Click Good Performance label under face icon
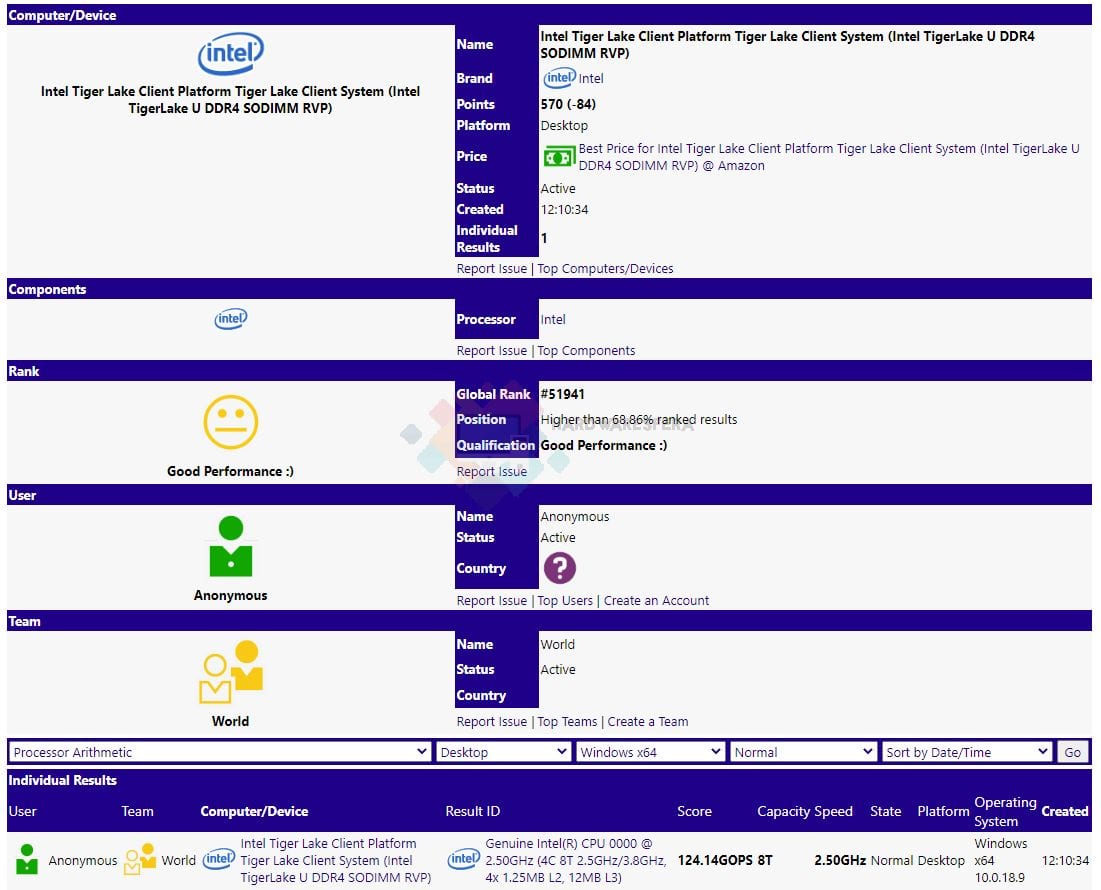The width and height of the screenshot is (1101, 890). click(230, 472)
